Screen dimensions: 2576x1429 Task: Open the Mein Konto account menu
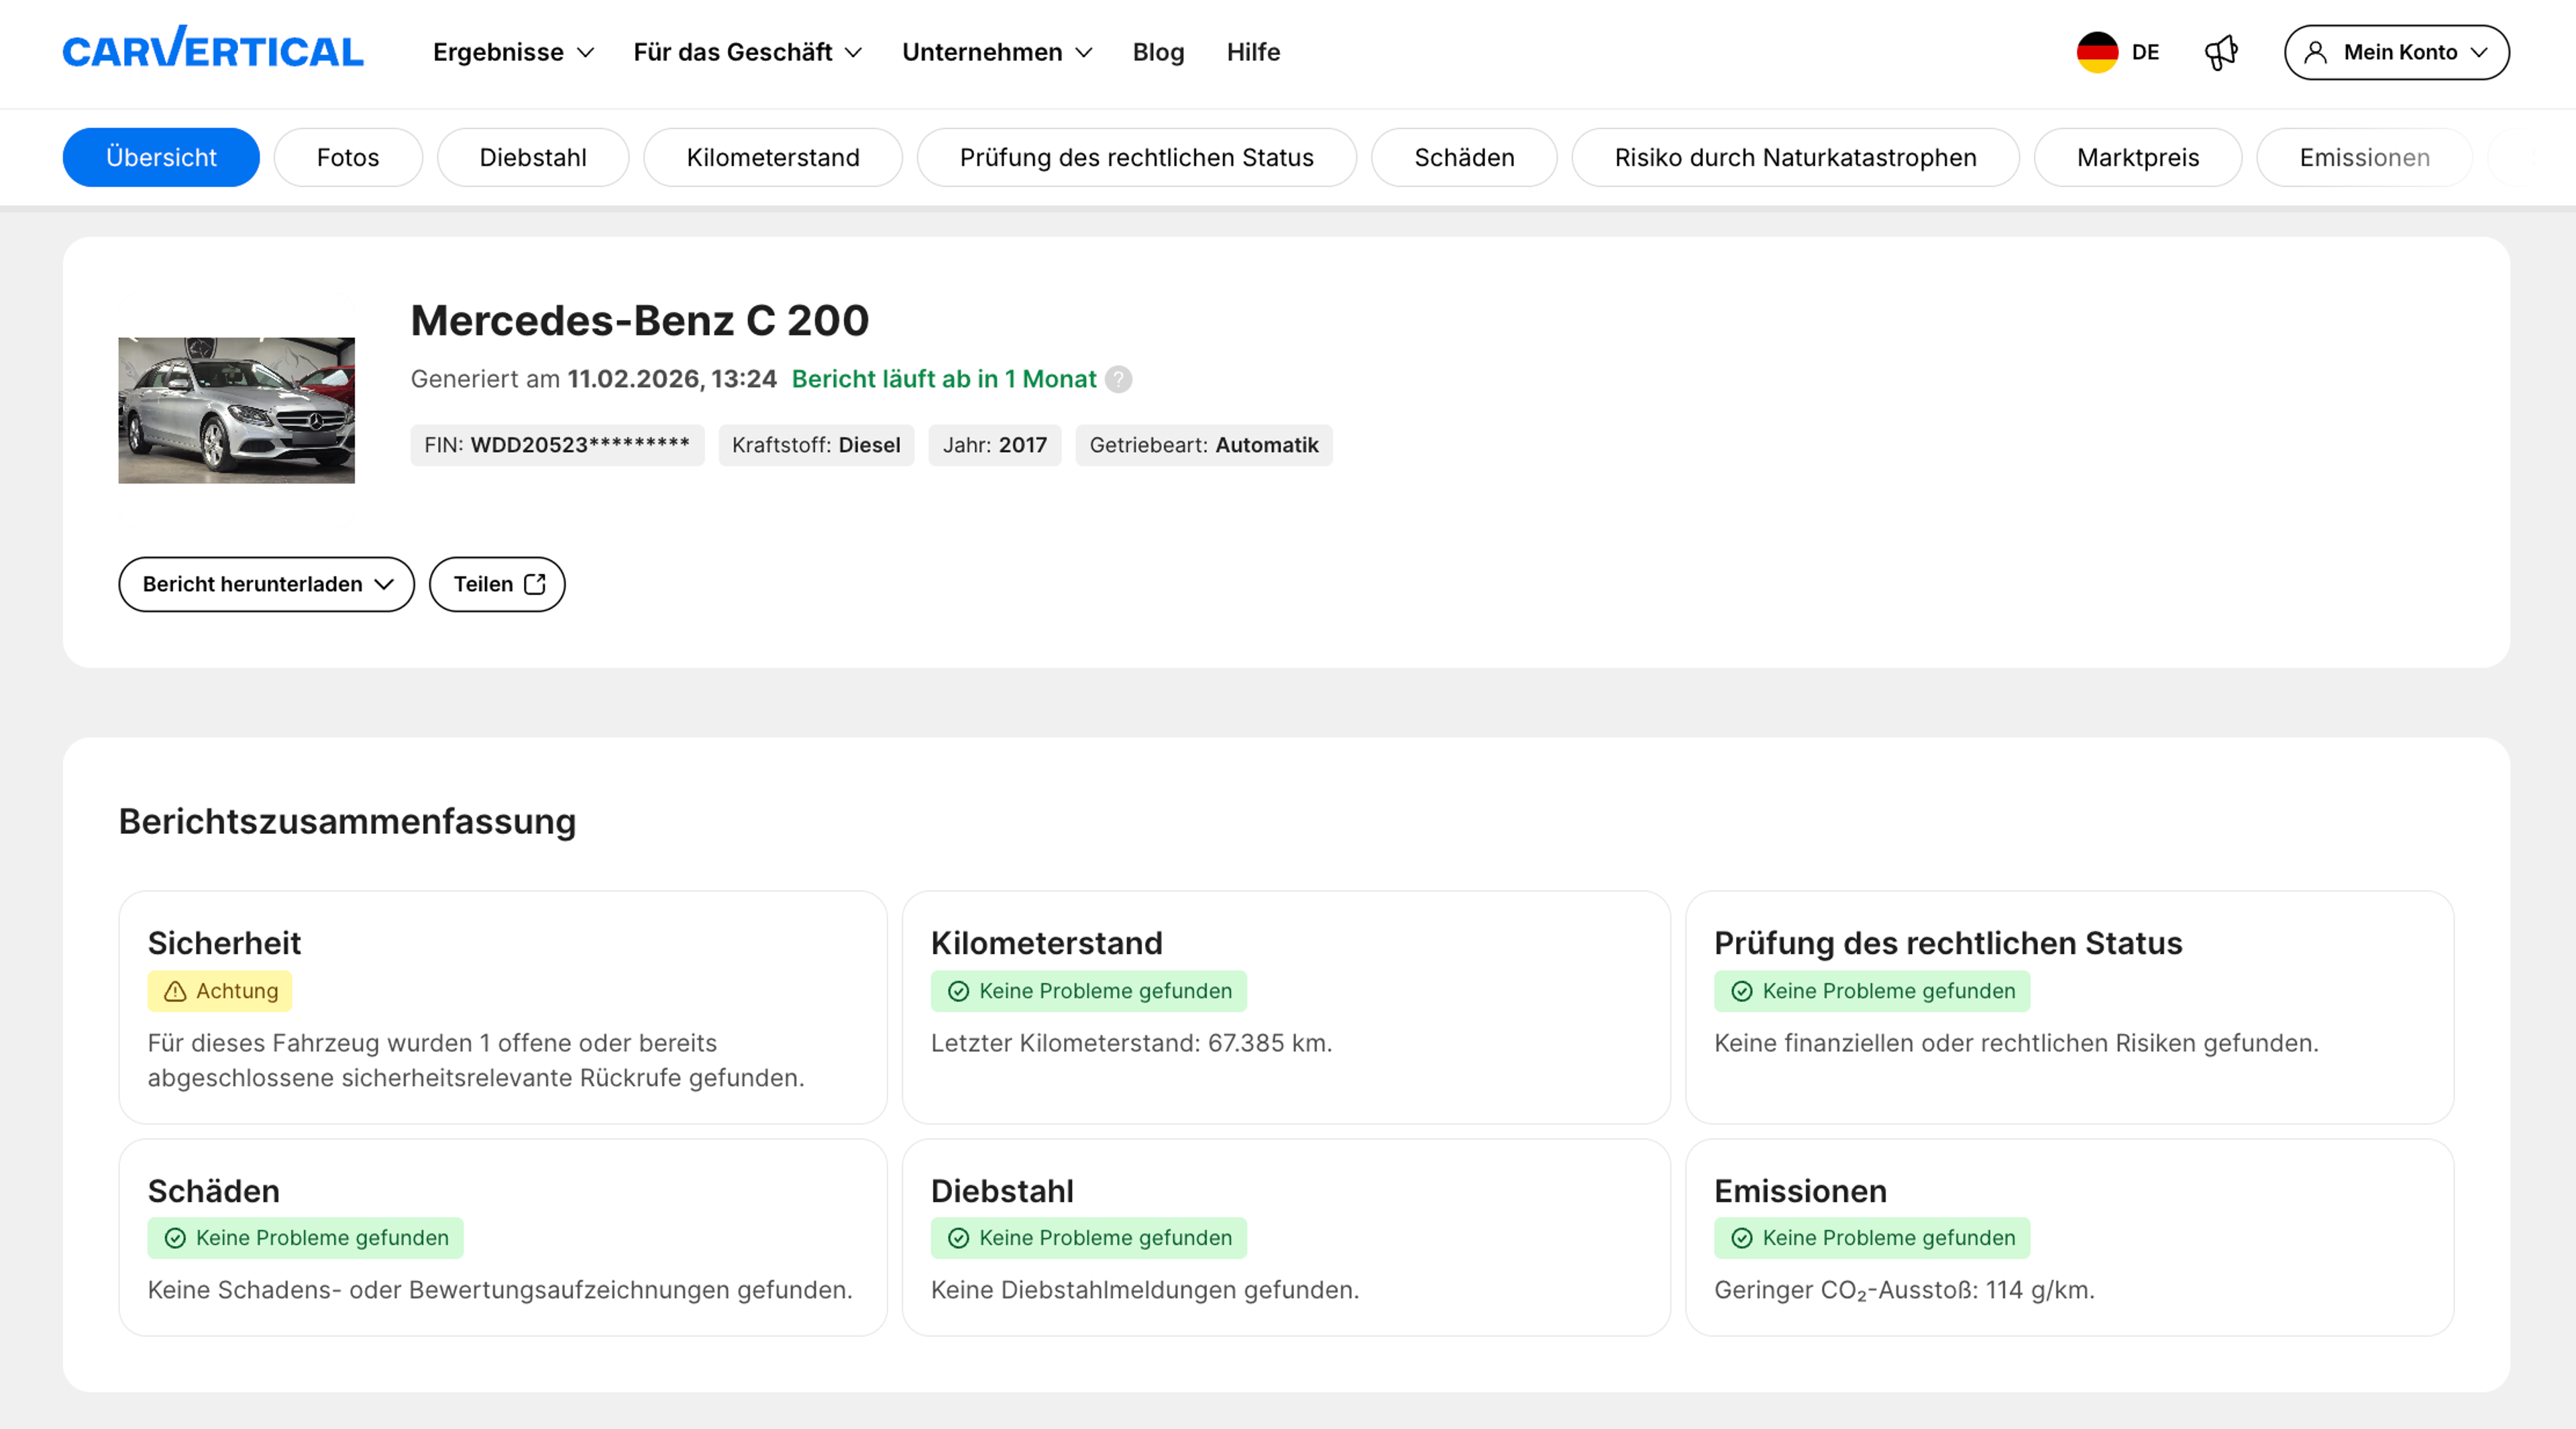point(2396,52)
